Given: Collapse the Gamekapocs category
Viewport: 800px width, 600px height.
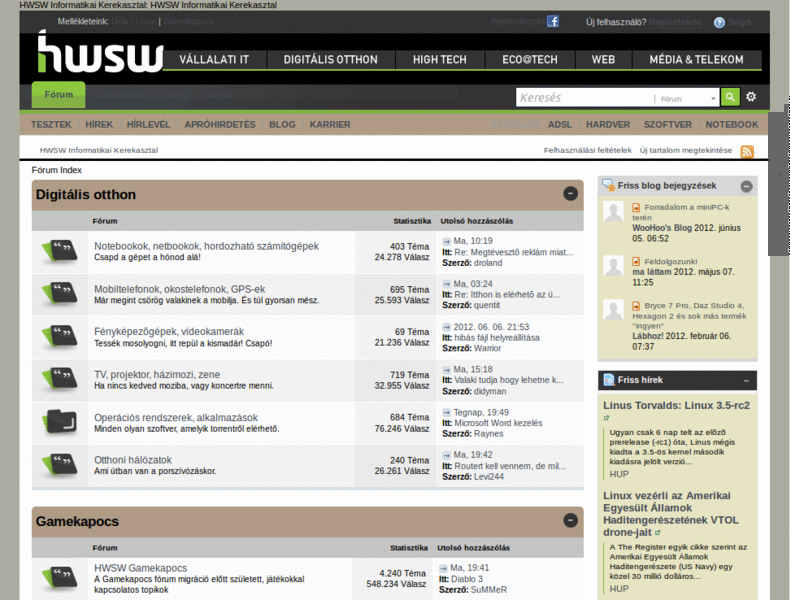Looking at the screenshot, I should click(570, 520).
